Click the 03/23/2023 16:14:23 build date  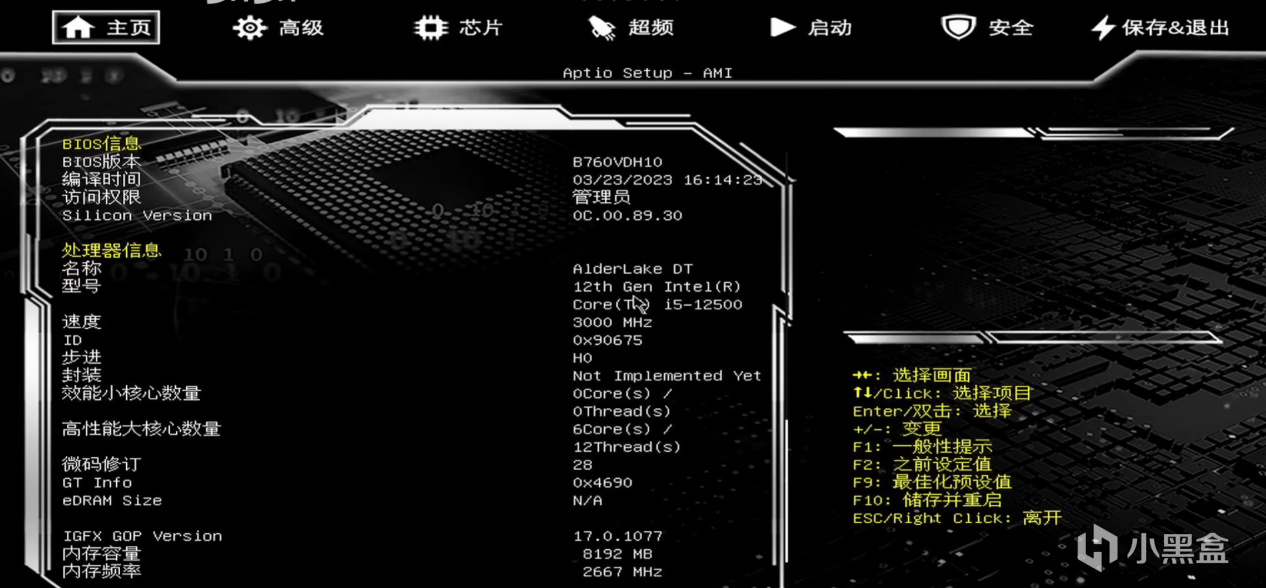tap(667, 180)
